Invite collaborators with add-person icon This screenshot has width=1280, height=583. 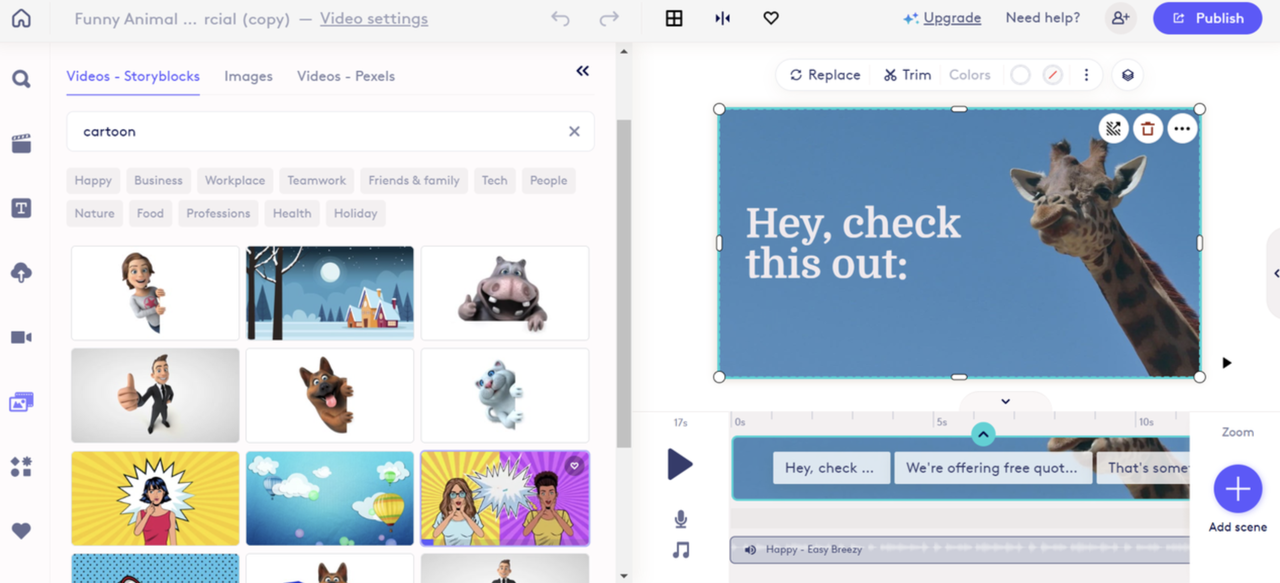point(1120,18)
